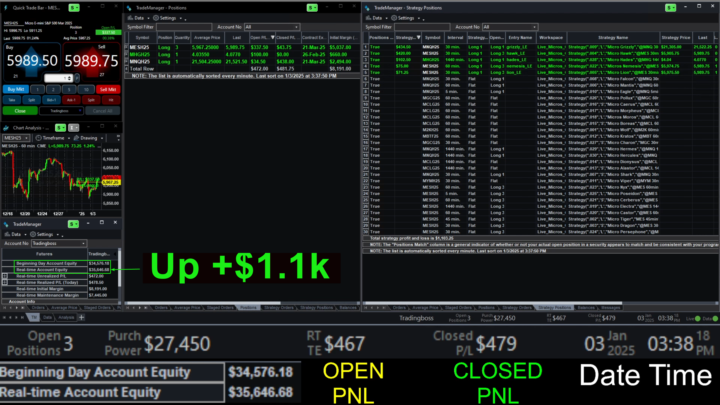The width and height of the screenshot is (720, 405).
Task: Click the Sell Mkt button
Action: click(x=108, y=90)
